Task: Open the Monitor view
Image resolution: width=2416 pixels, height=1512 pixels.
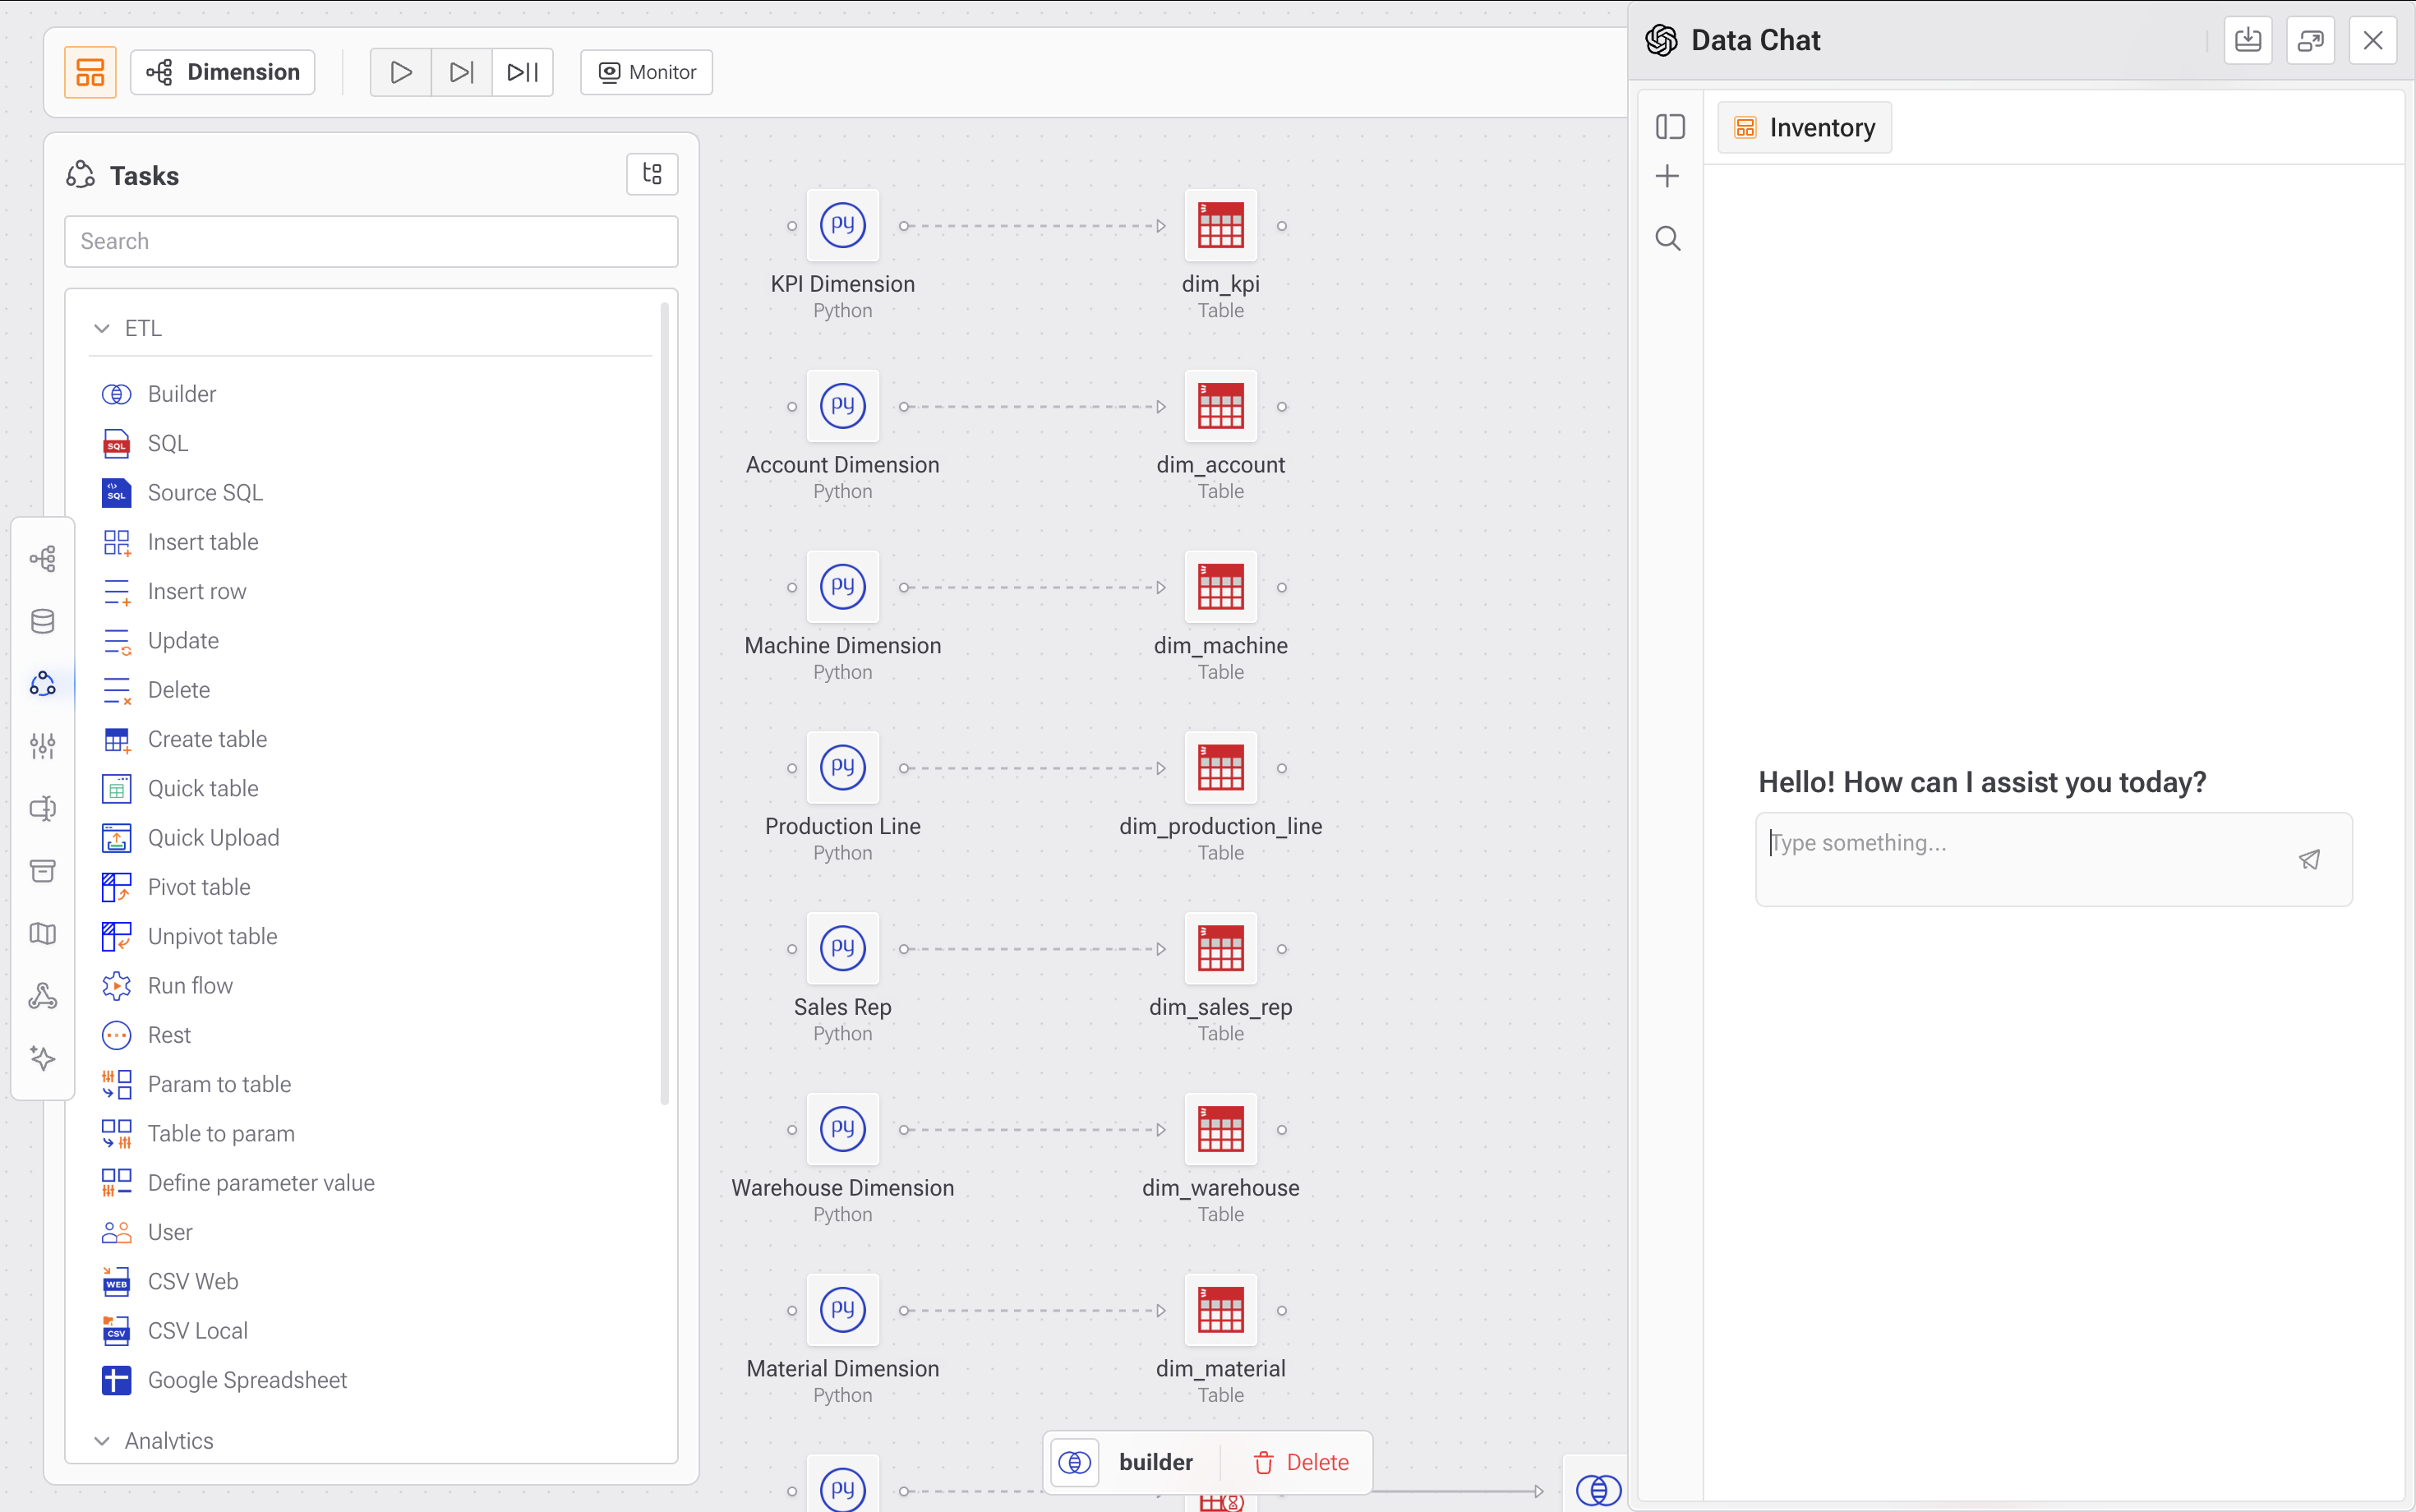Action: (x=647, y=72)
